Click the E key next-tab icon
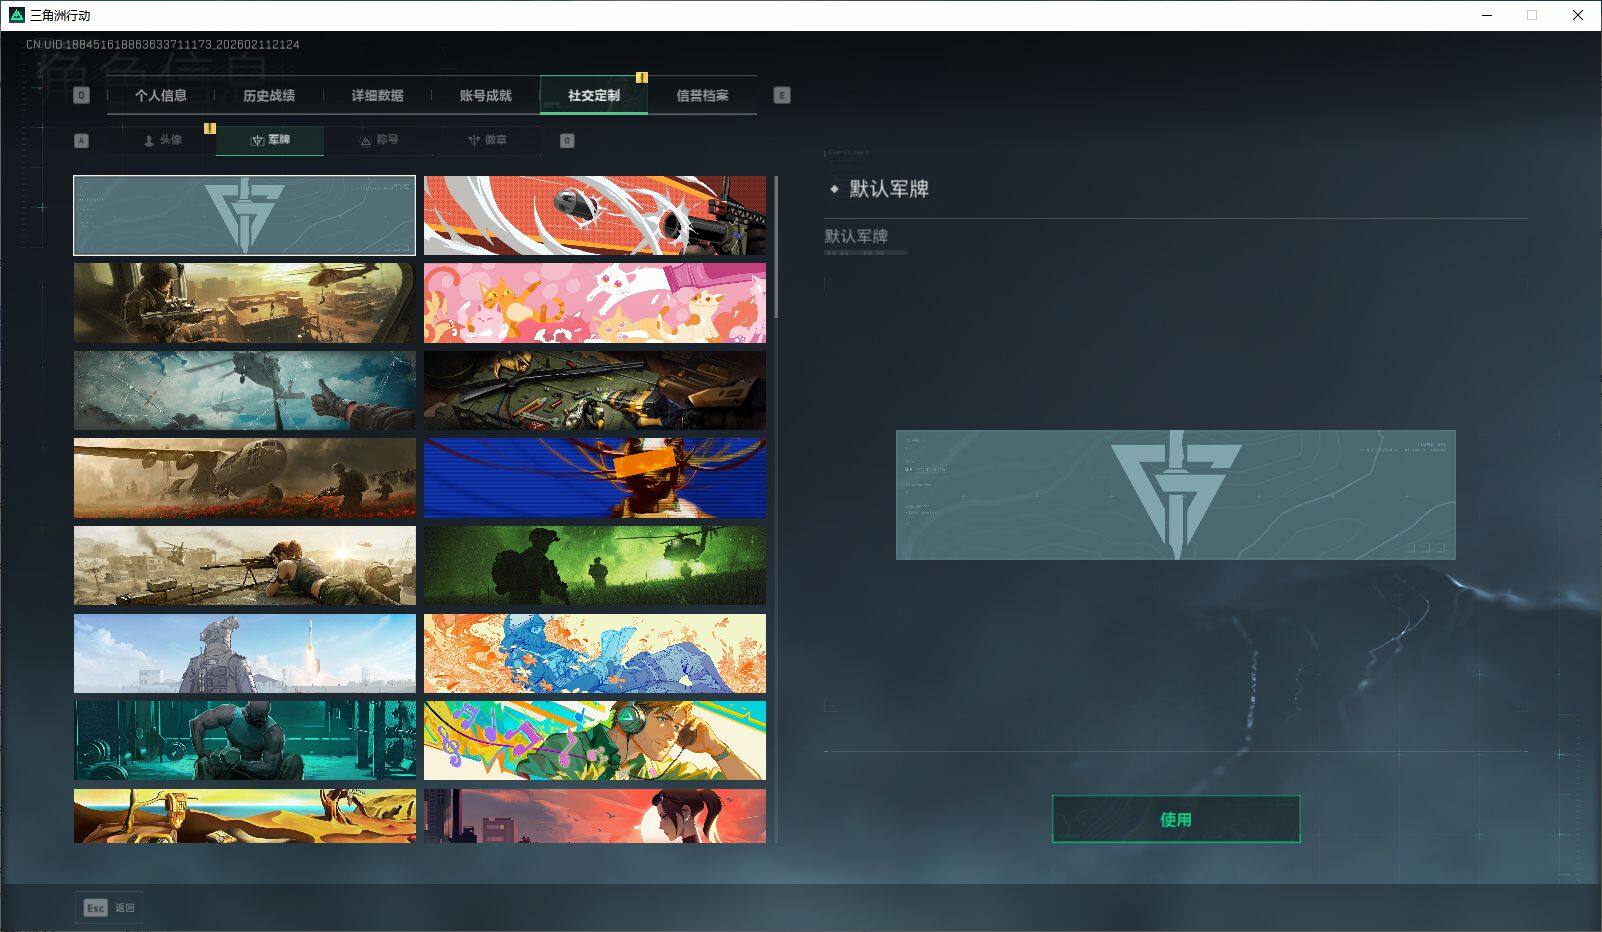The image size is (1602, 932). point(782,95)
